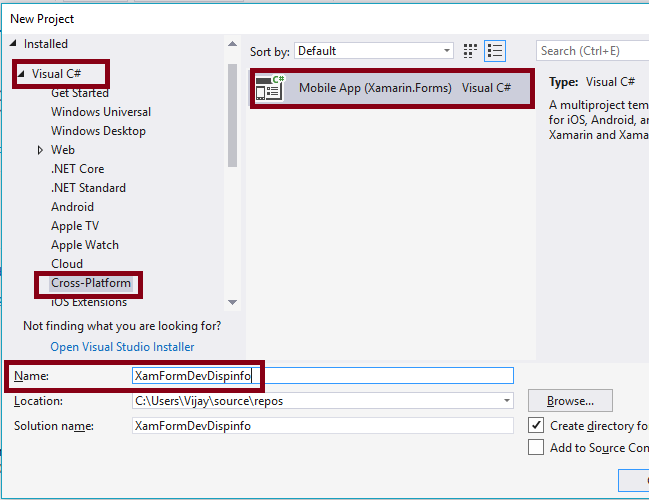Select Cross-Platform category
This screenshot has width=649, height=500.
tap(91, 283)
